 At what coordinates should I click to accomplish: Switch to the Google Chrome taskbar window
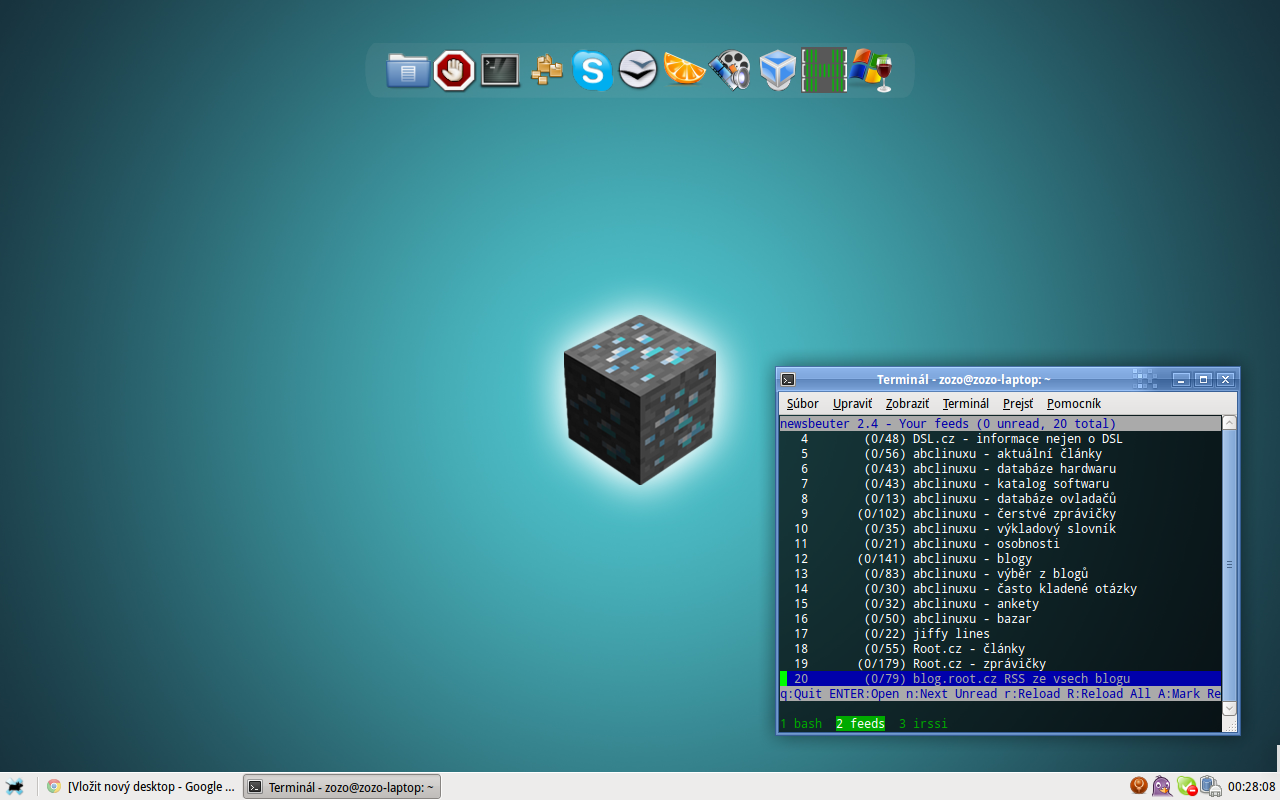140,787
